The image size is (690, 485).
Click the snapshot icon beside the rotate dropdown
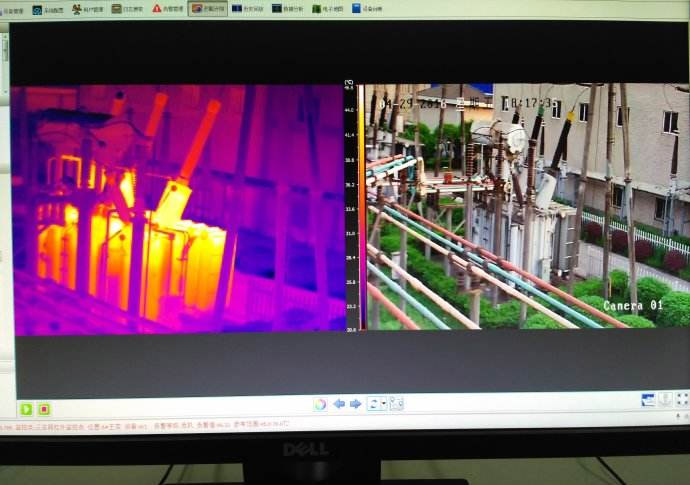pyautogui.click(x=396, y=404)
